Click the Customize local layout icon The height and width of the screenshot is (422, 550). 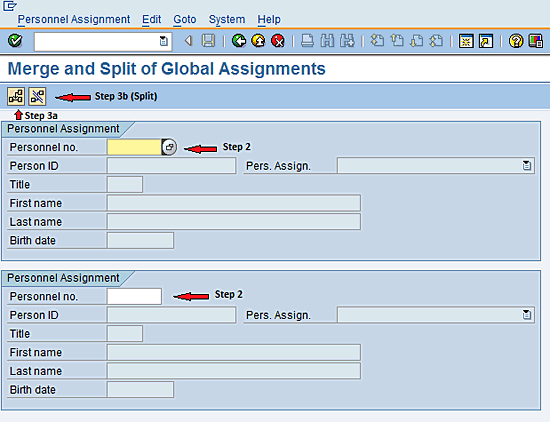(536, 41)
